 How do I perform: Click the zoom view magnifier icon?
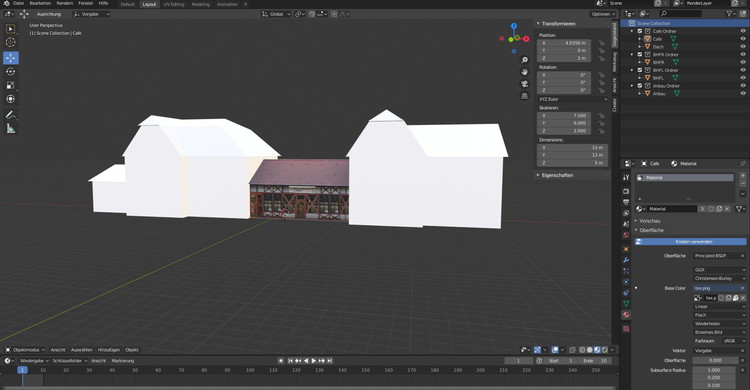pos(524,60)
